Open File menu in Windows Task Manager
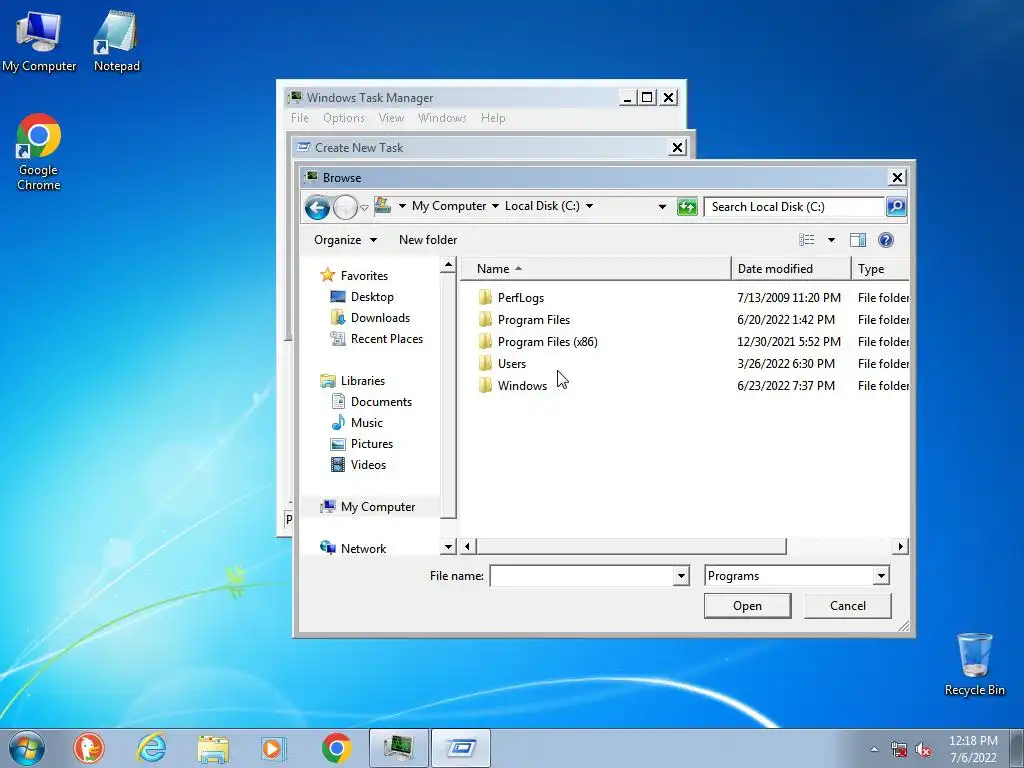The width and height of the screenshot is (1024, 768). click(300, 118)
